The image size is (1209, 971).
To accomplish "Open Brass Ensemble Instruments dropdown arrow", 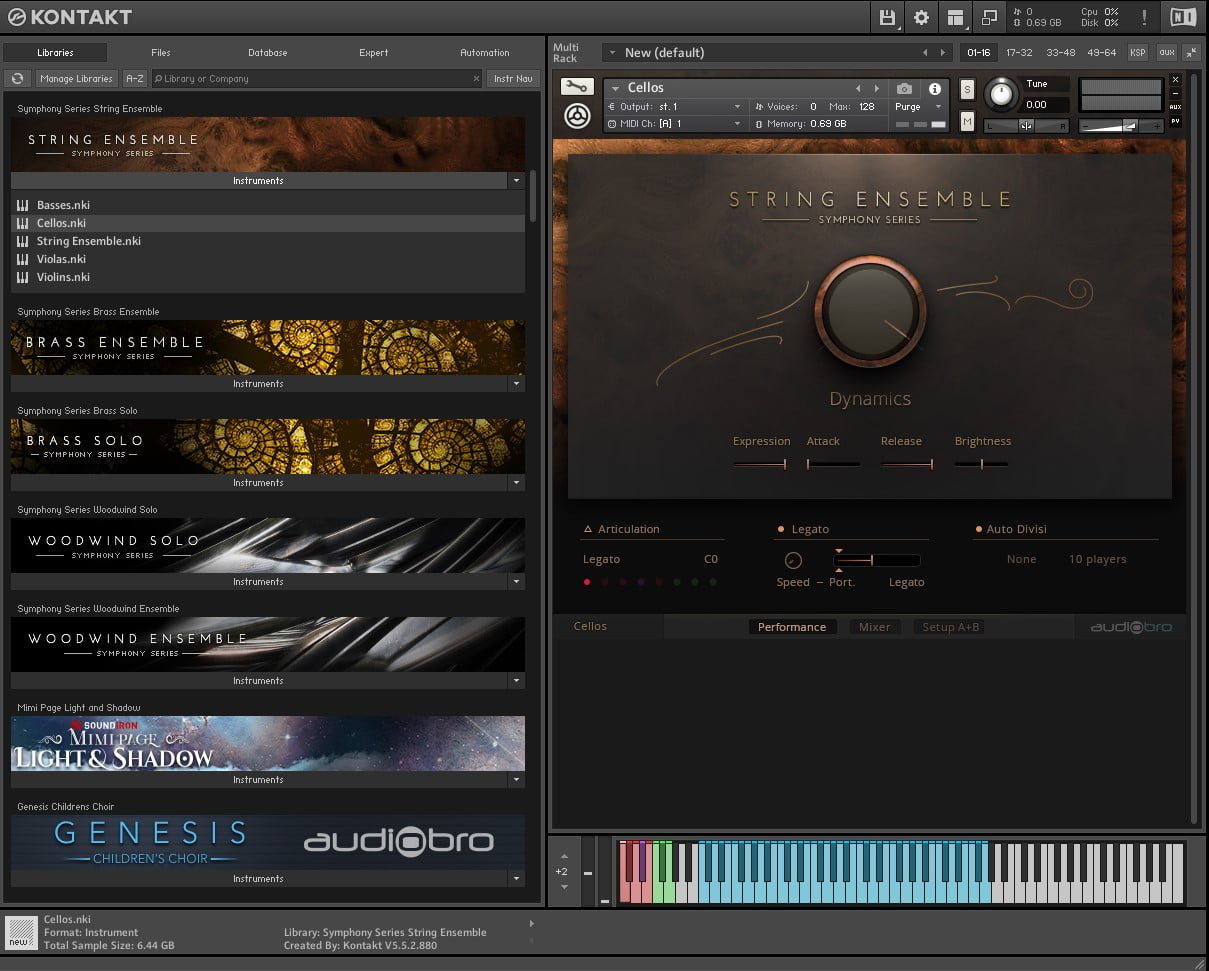I will pos(516,384).
